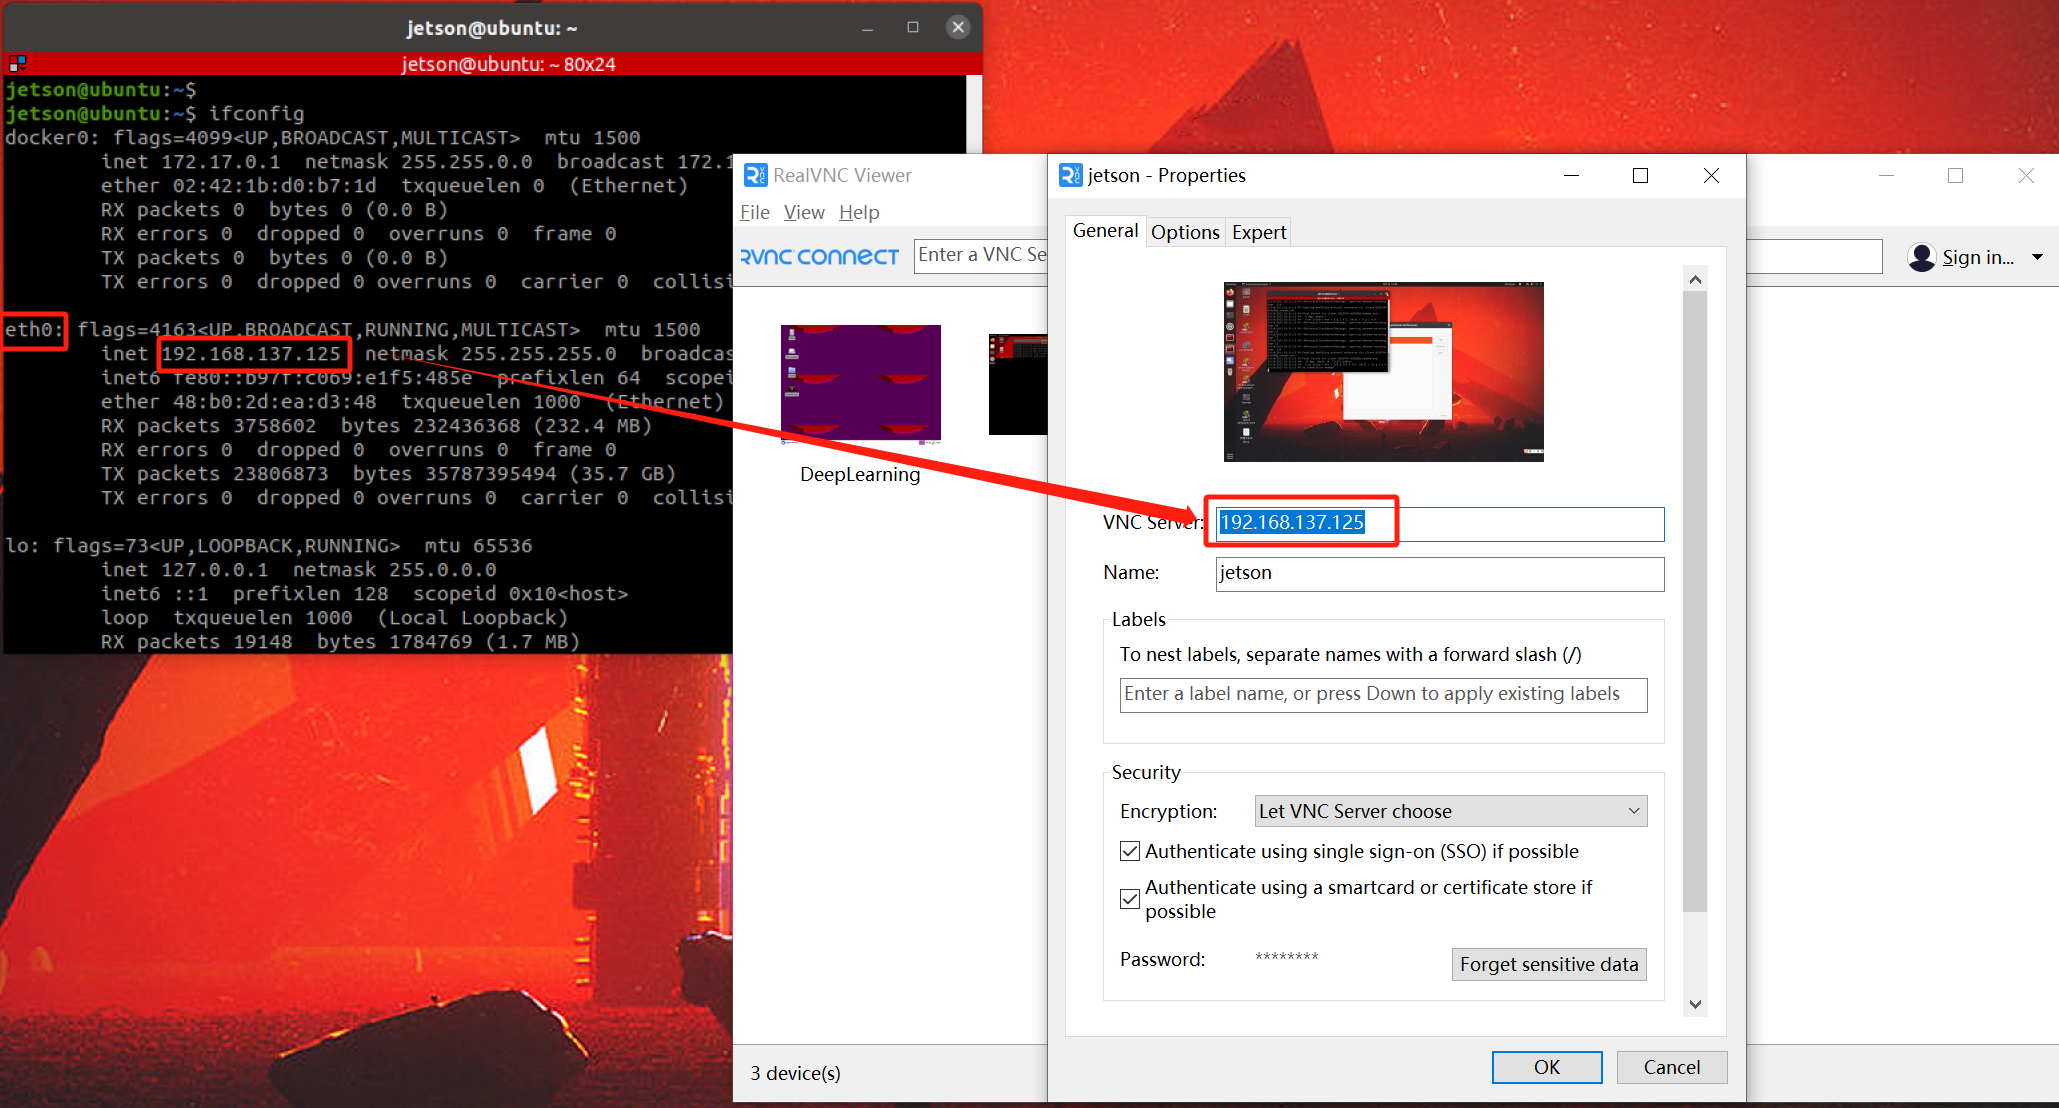Click the eth0 IP 192.168.137.125 in terminal
This screenshot has width=2059, height=1108.
coord(251,354)
